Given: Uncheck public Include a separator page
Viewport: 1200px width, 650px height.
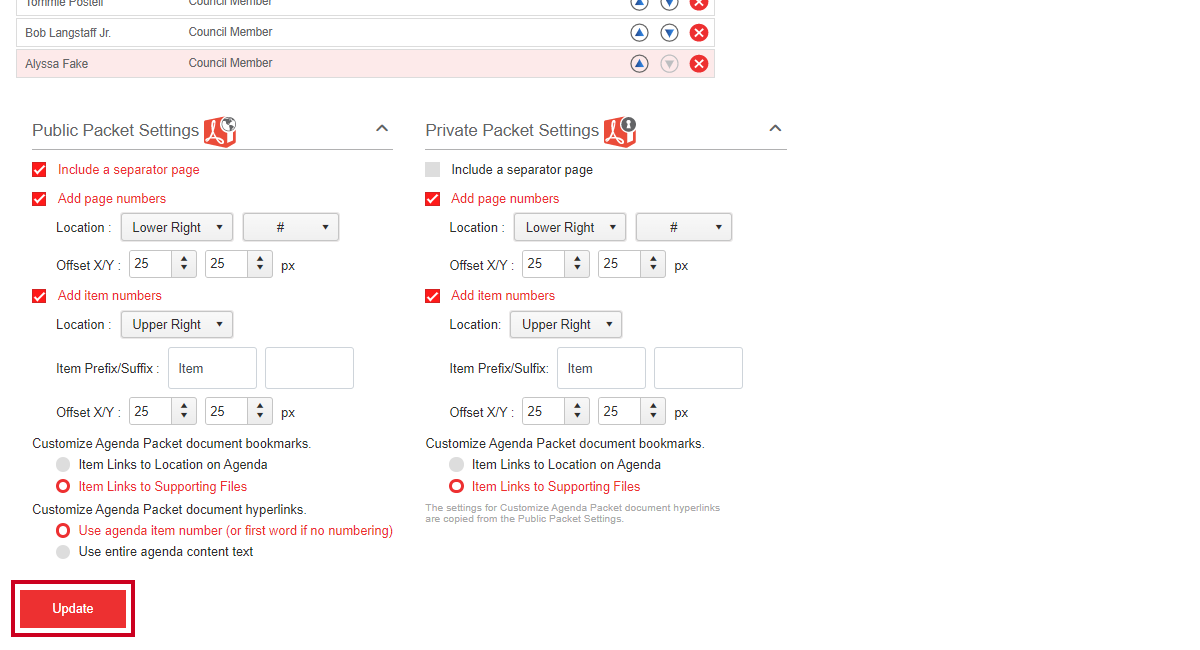Looking at the screenshot, I should 39,170.
